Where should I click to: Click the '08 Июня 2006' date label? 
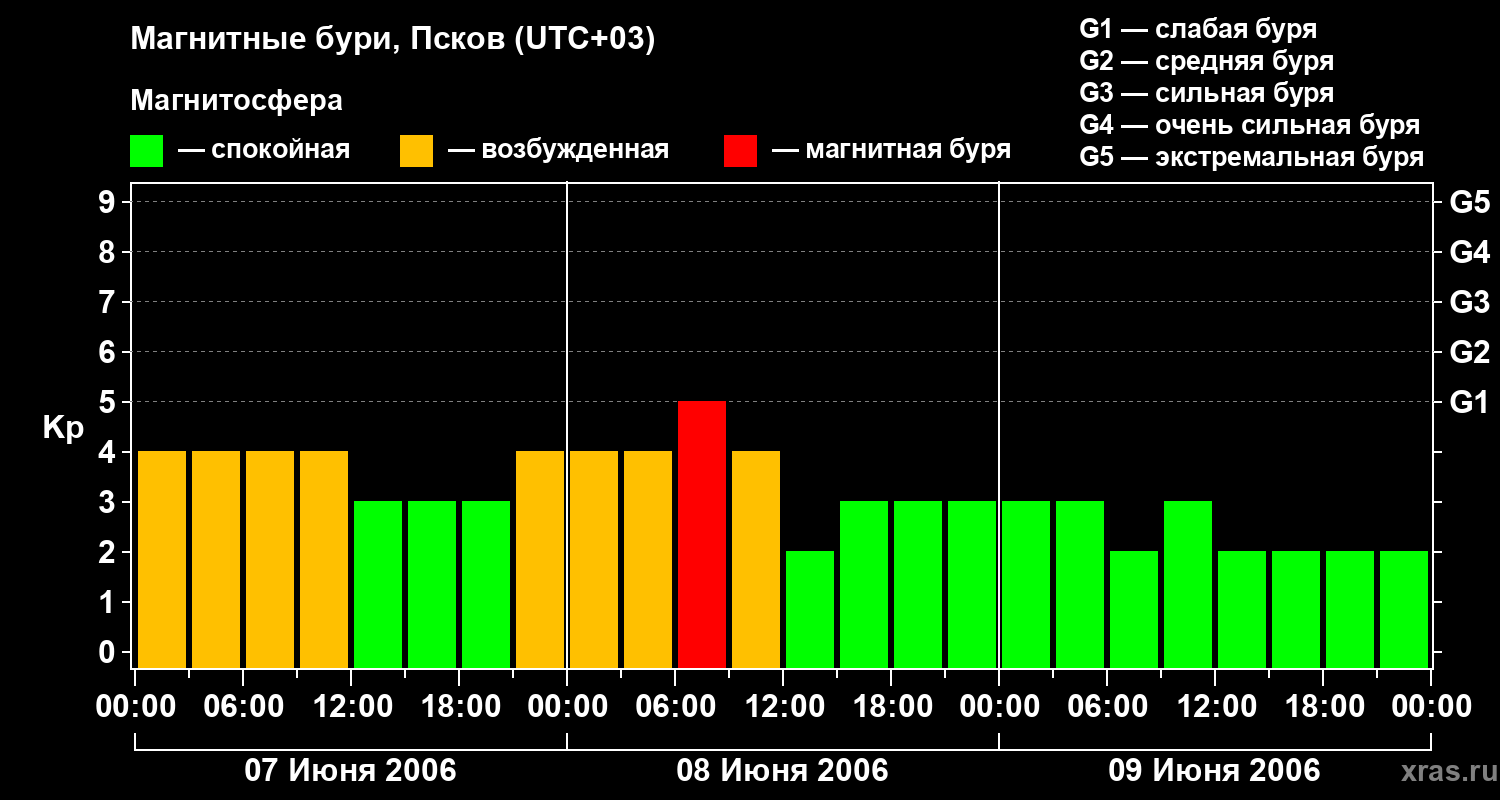[x=783, y=771]
